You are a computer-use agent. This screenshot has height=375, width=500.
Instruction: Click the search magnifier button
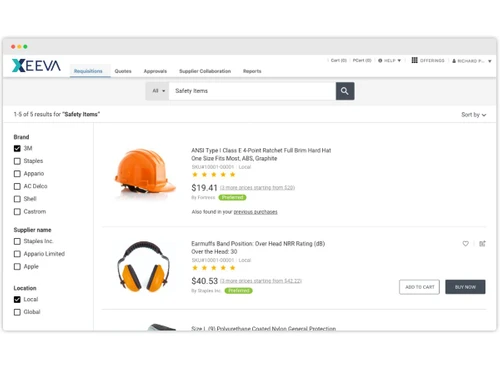(x=345, y=91)
